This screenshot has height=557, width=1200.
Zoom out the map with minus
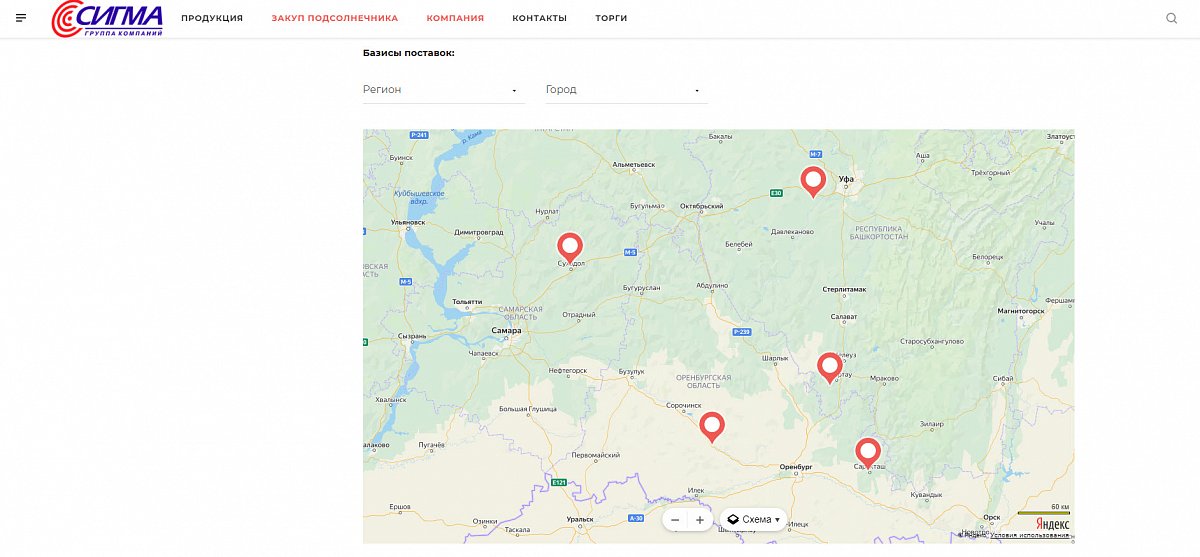[675, 520]
